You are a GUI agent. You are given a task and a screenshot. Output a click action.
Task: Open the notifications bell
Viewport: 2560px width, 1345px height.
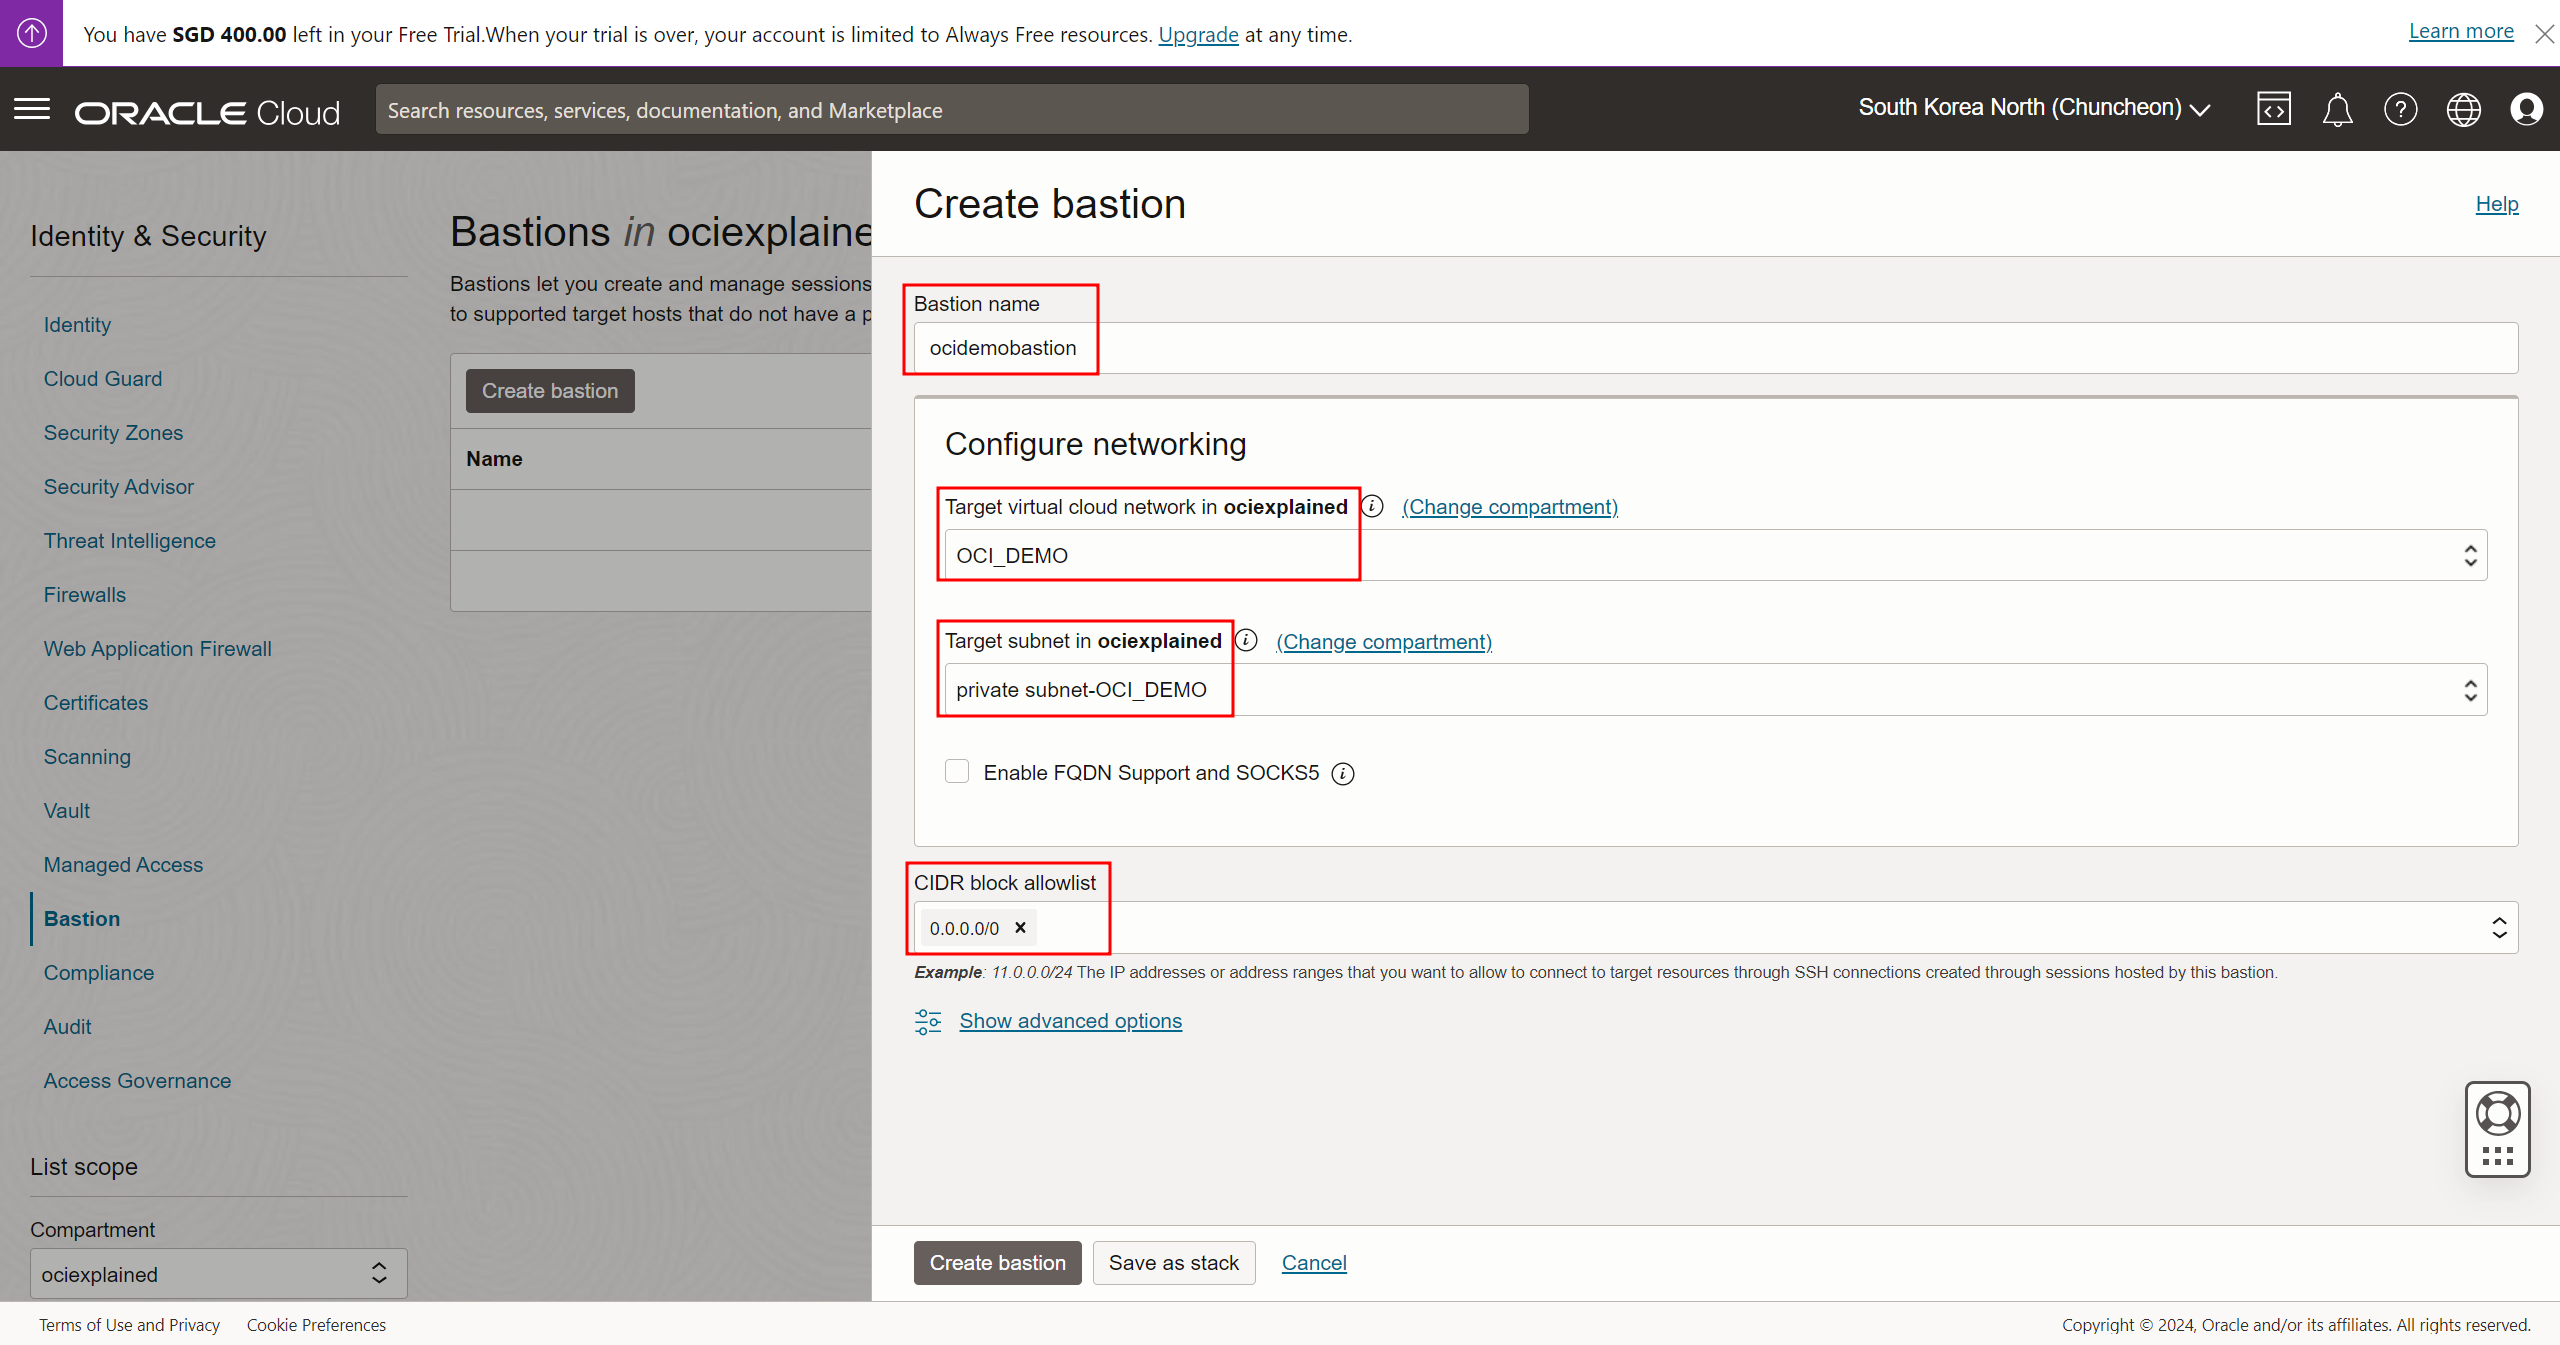[2337, 109]
